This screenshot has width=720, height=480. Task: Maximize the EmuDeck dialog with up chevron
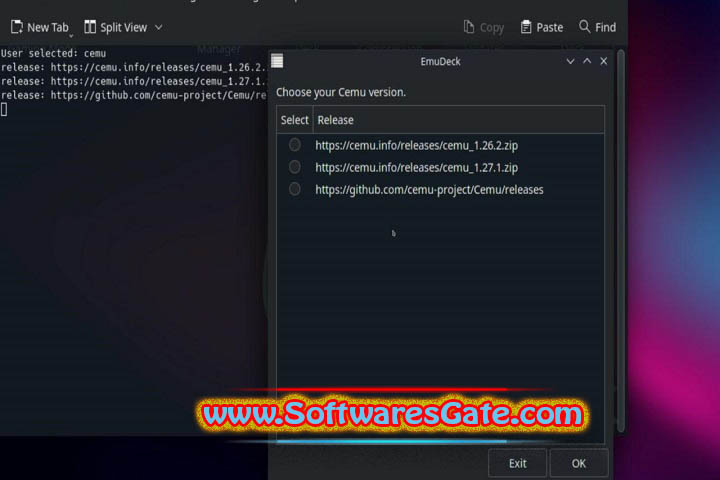tap(587, 61)
